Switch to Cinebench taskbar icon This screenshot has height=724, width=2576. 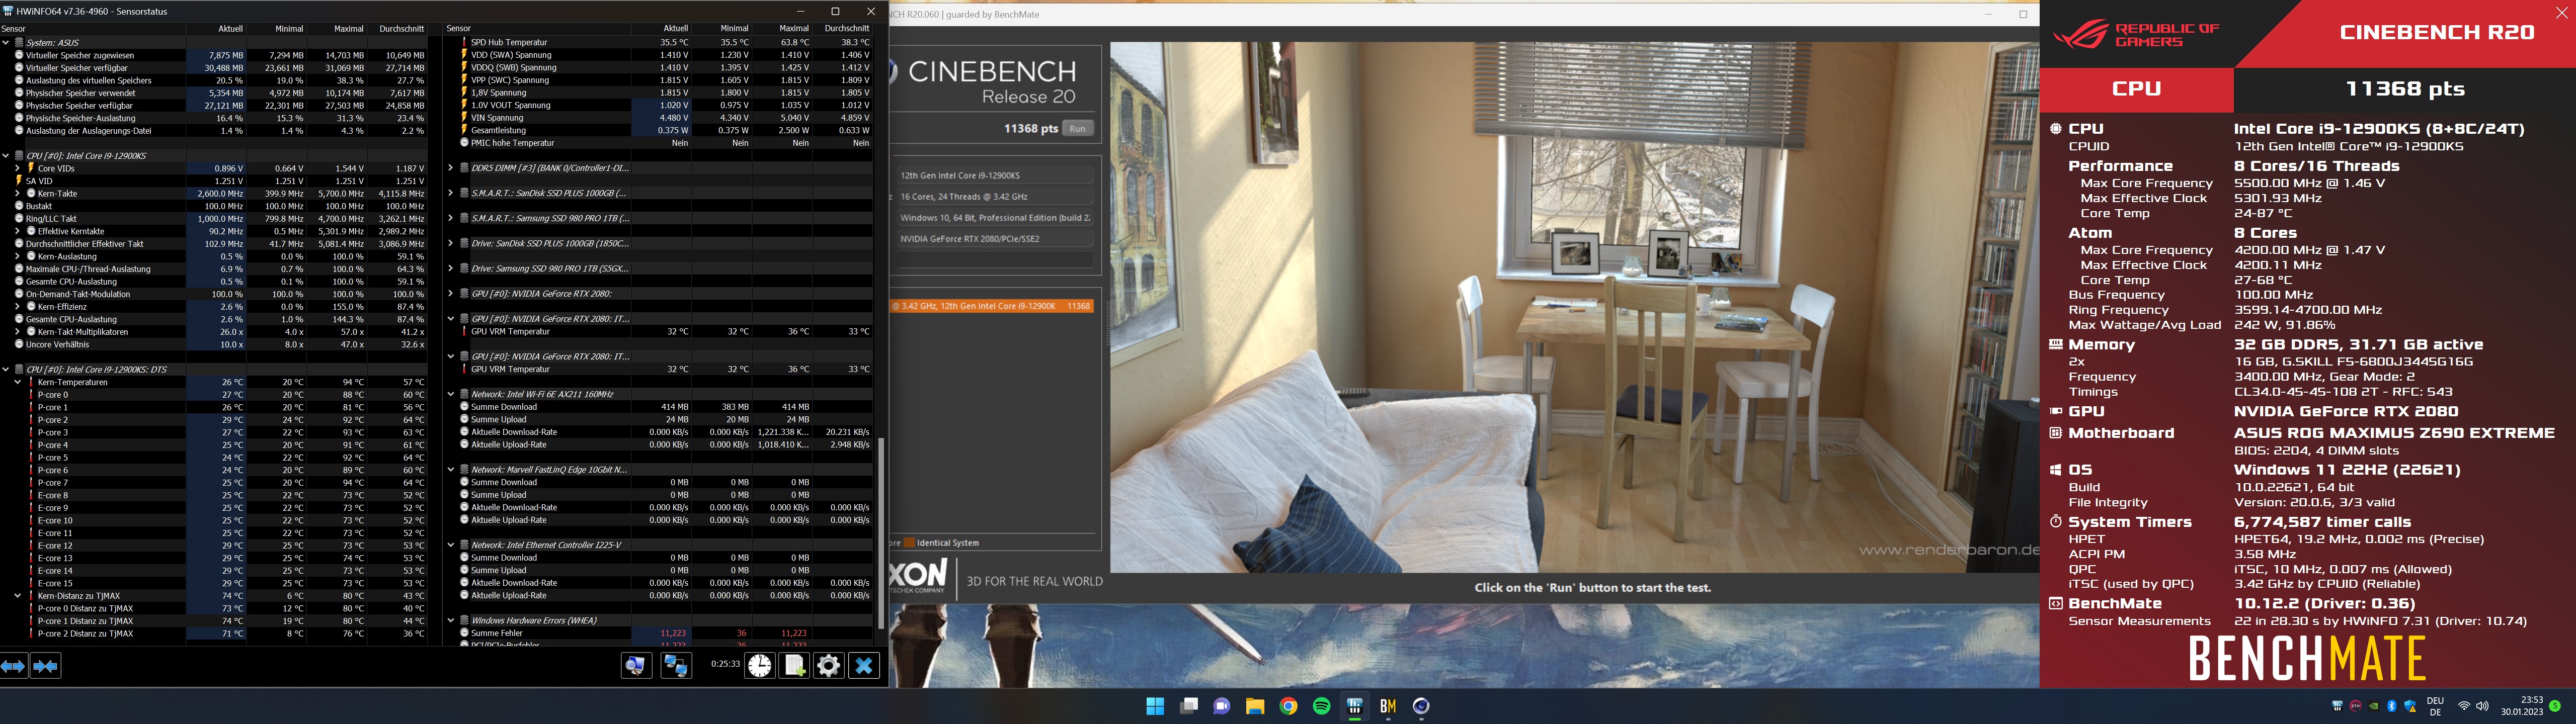click(x=1421, y=706)
